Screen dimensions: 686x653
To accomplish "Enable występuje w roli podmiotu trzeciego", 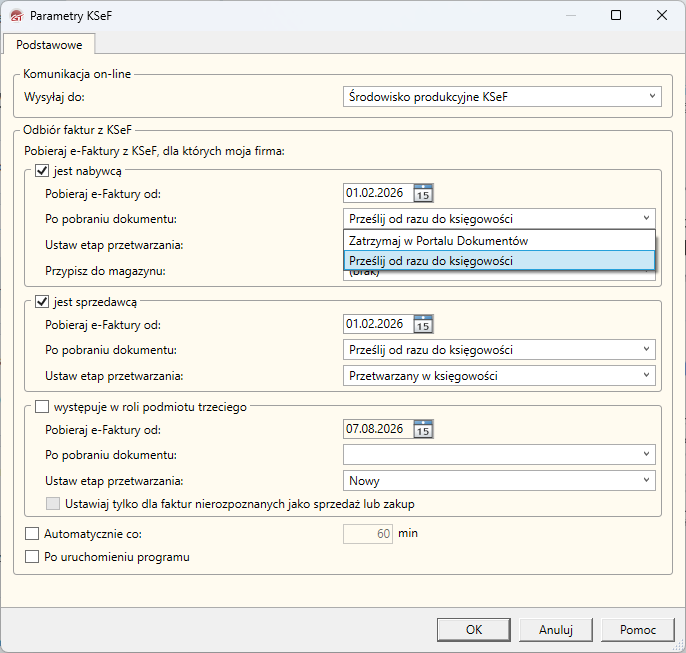I will (x=42, y=407).
